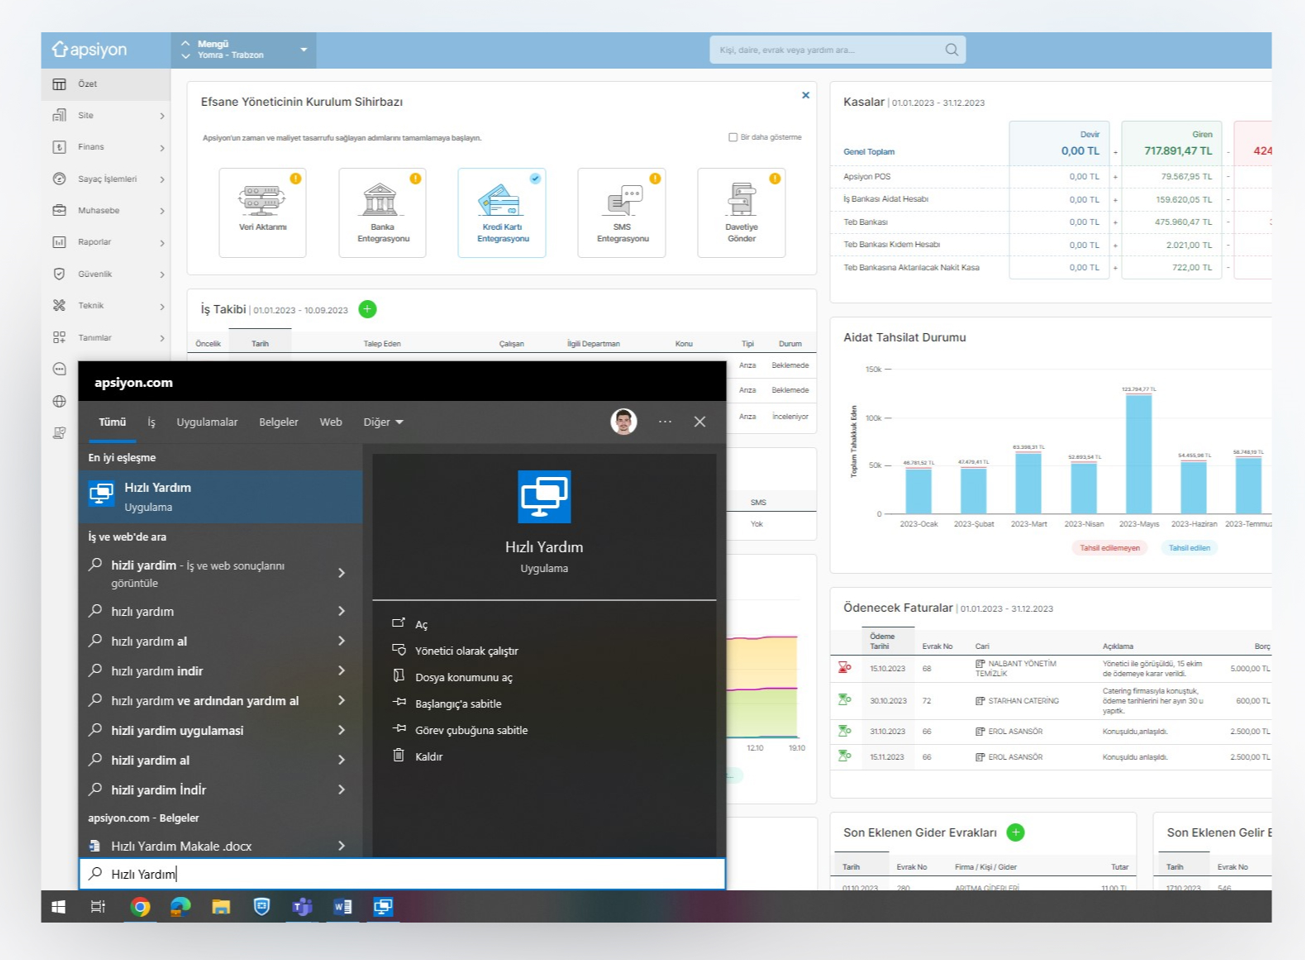
Task: Open the Mengü site selector dropdown
Action: 244,50
